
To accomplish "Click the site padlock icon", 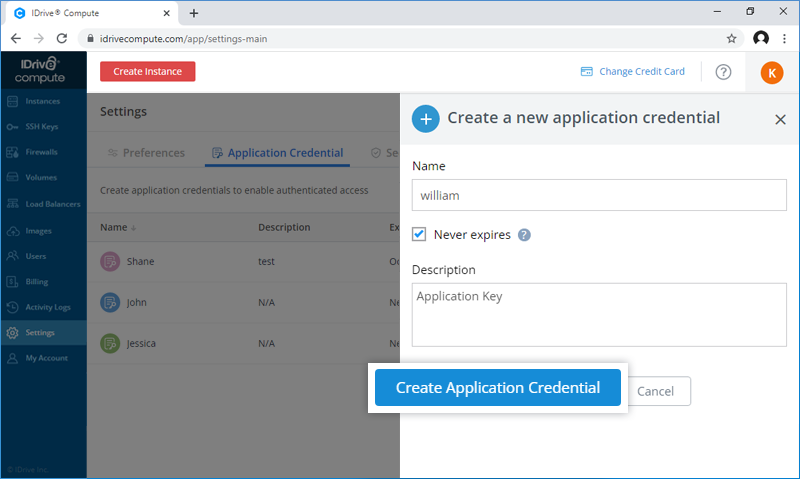I will 90,38.
